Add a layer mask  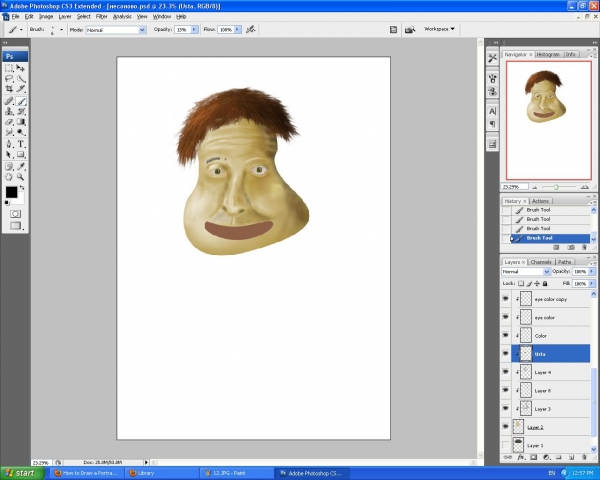[533, 457]
